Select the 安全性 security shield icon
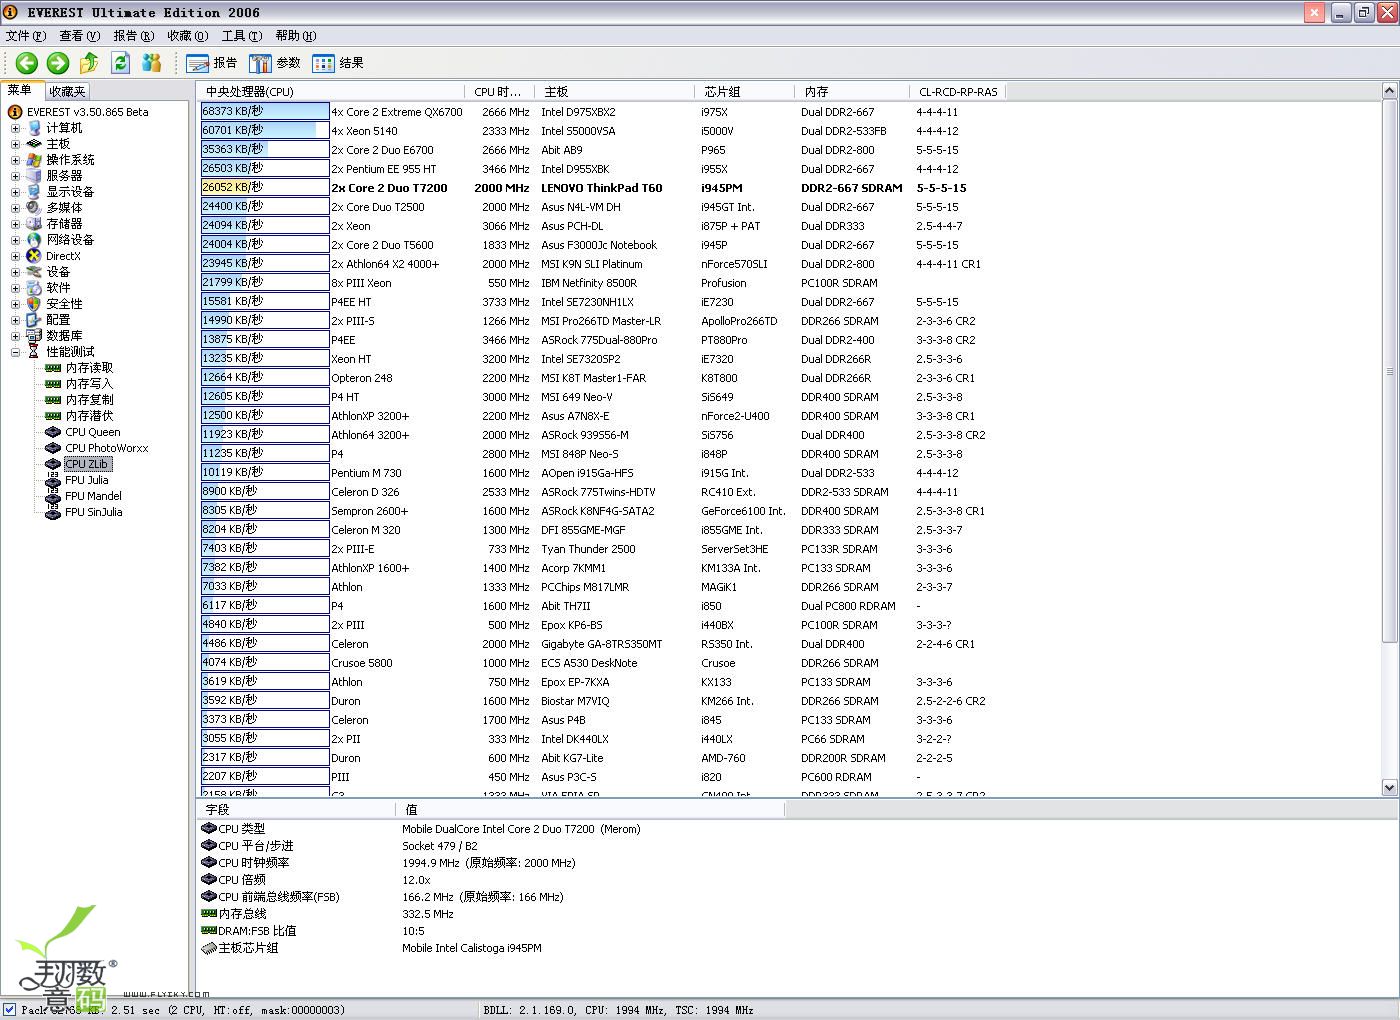Image resolution: width=1400 pixels, height=1020 pixels. pos(34,304)
